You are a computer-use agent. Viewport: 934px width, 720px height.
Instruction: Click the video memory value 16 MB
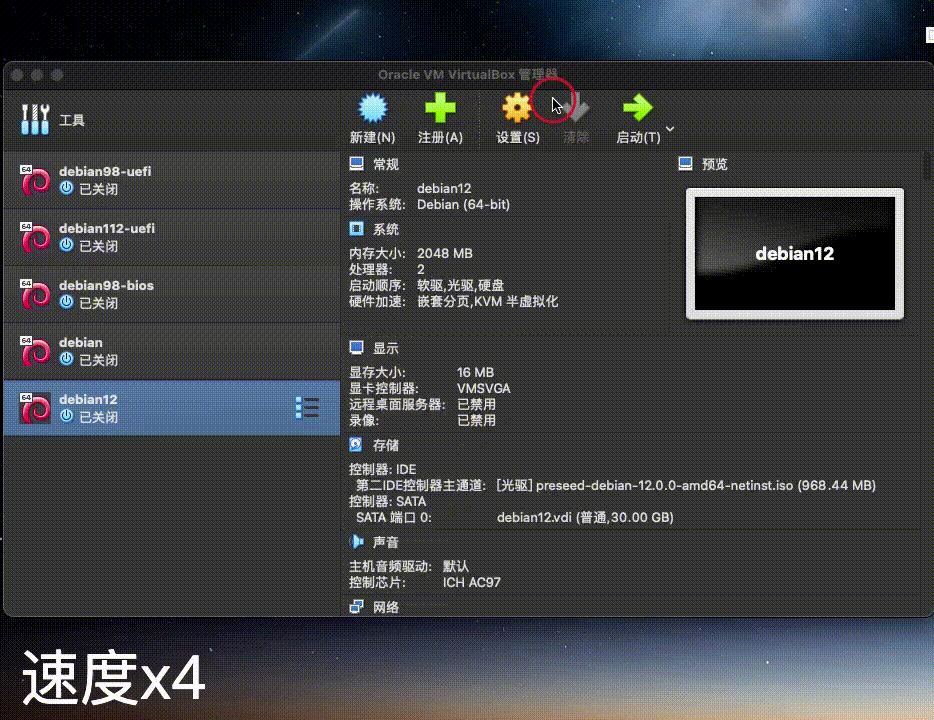click(x=475, y=373)
